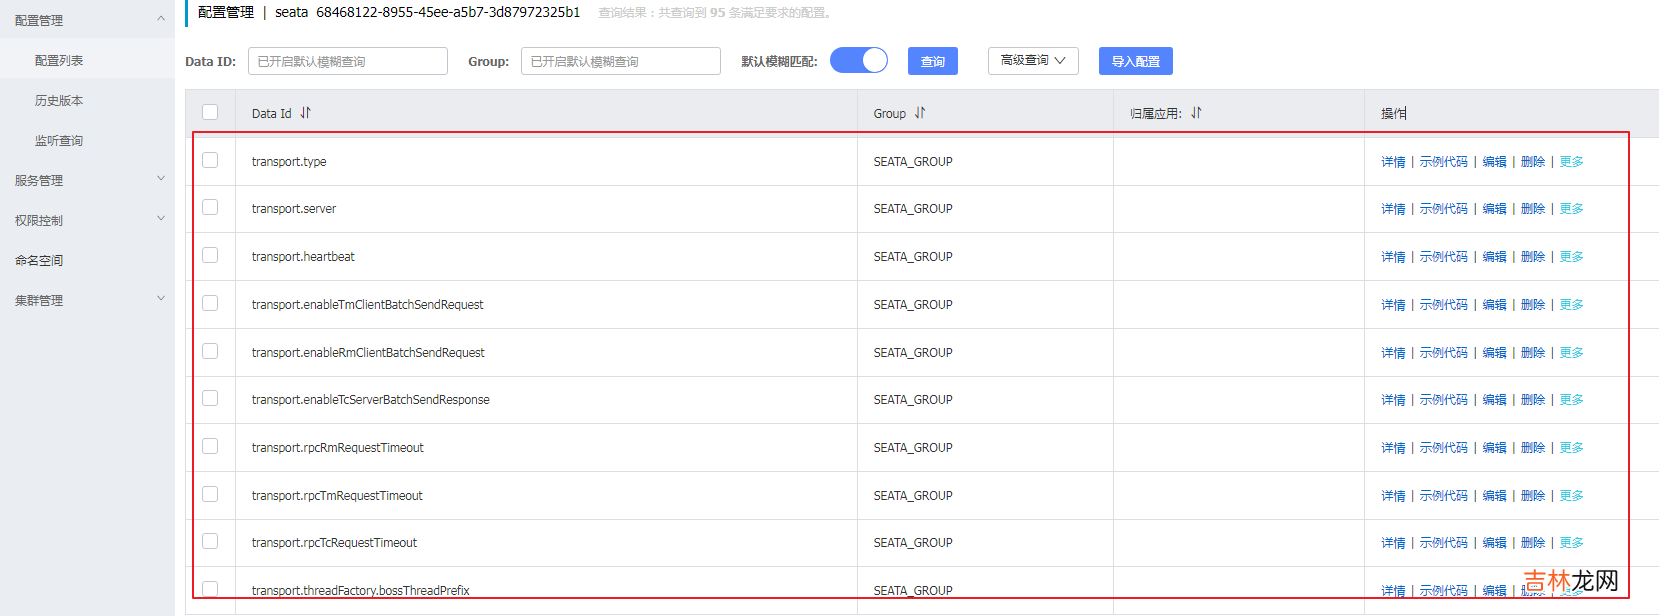The image size is (1659, 616).
Task: Focus the Data ID search field
Action: [347, 61]
